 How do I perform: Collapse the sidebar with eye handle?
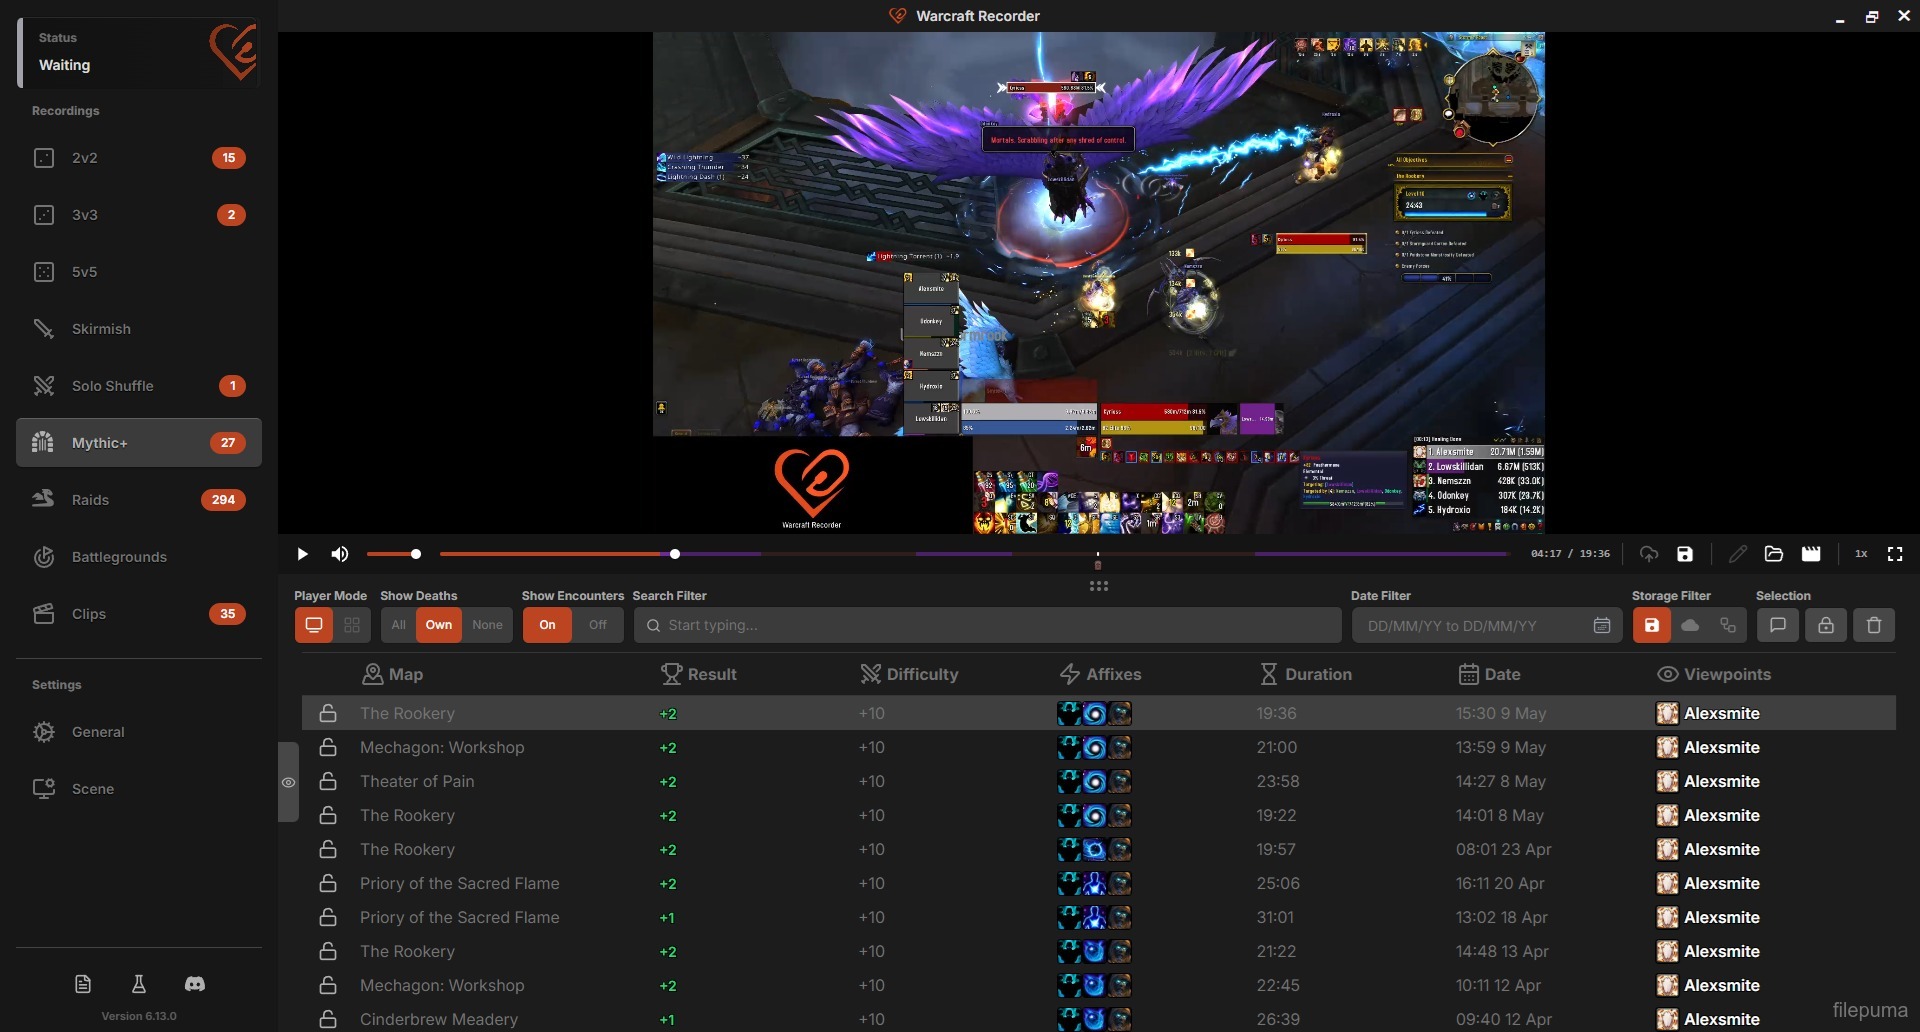pyautogui.click(x=288, y=782)
